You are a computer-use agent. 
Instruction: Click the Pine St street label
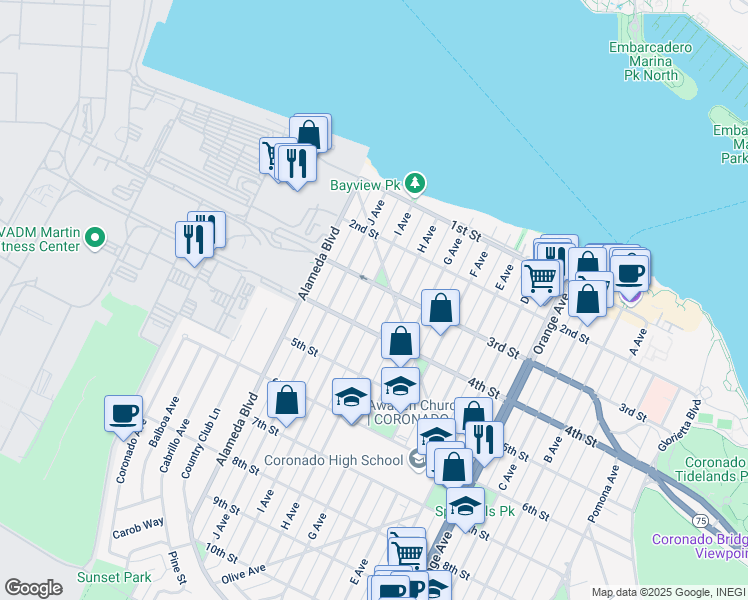(177, 568)
